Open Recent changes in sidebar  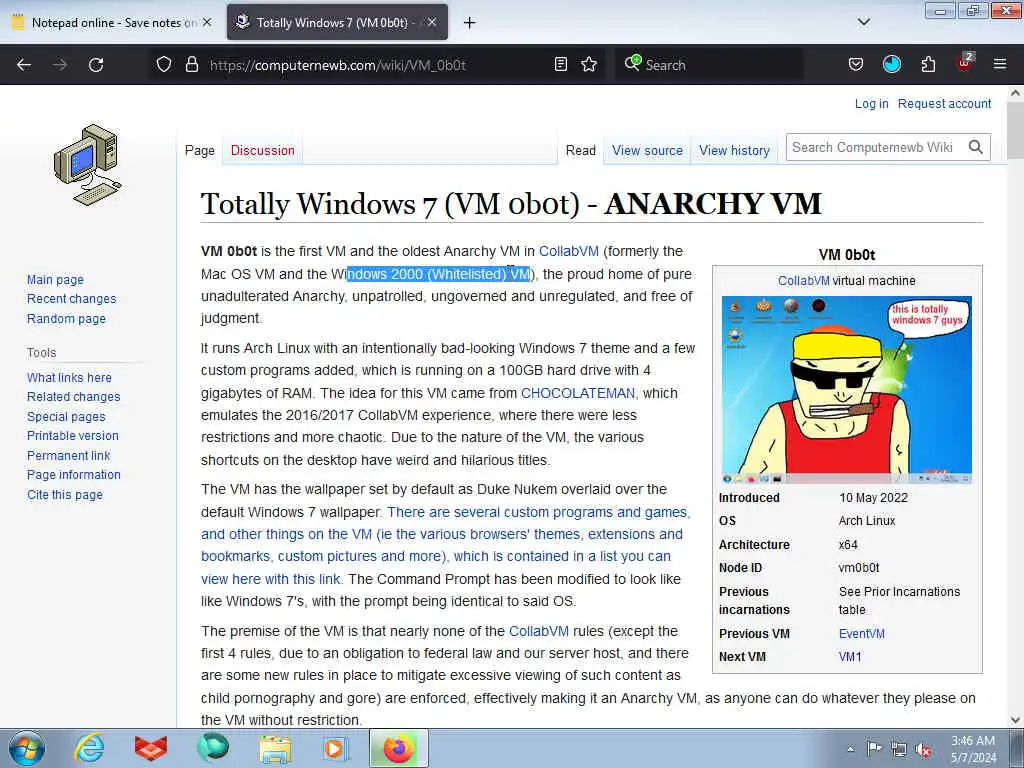tap(72, 298)
